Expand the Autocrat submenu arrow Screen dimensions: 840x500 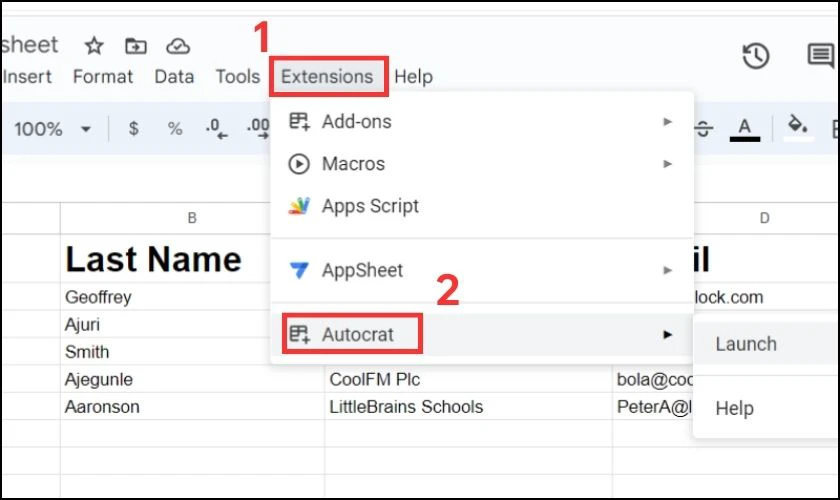tap(668, 334)
